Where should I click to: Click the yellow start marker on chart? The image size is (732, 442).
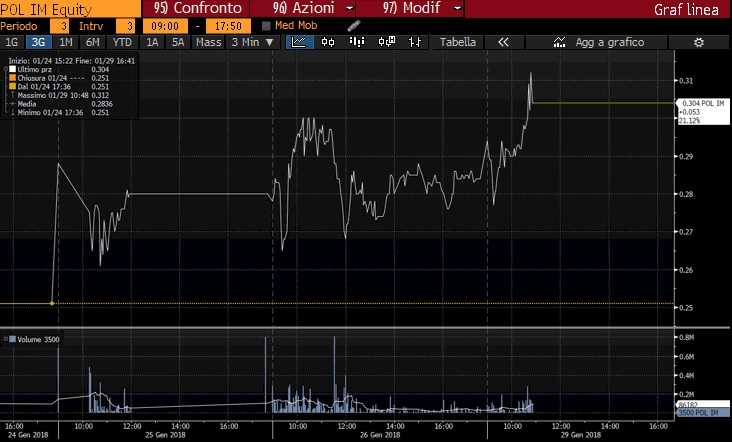pyautogui.click(x=52, y=303)
